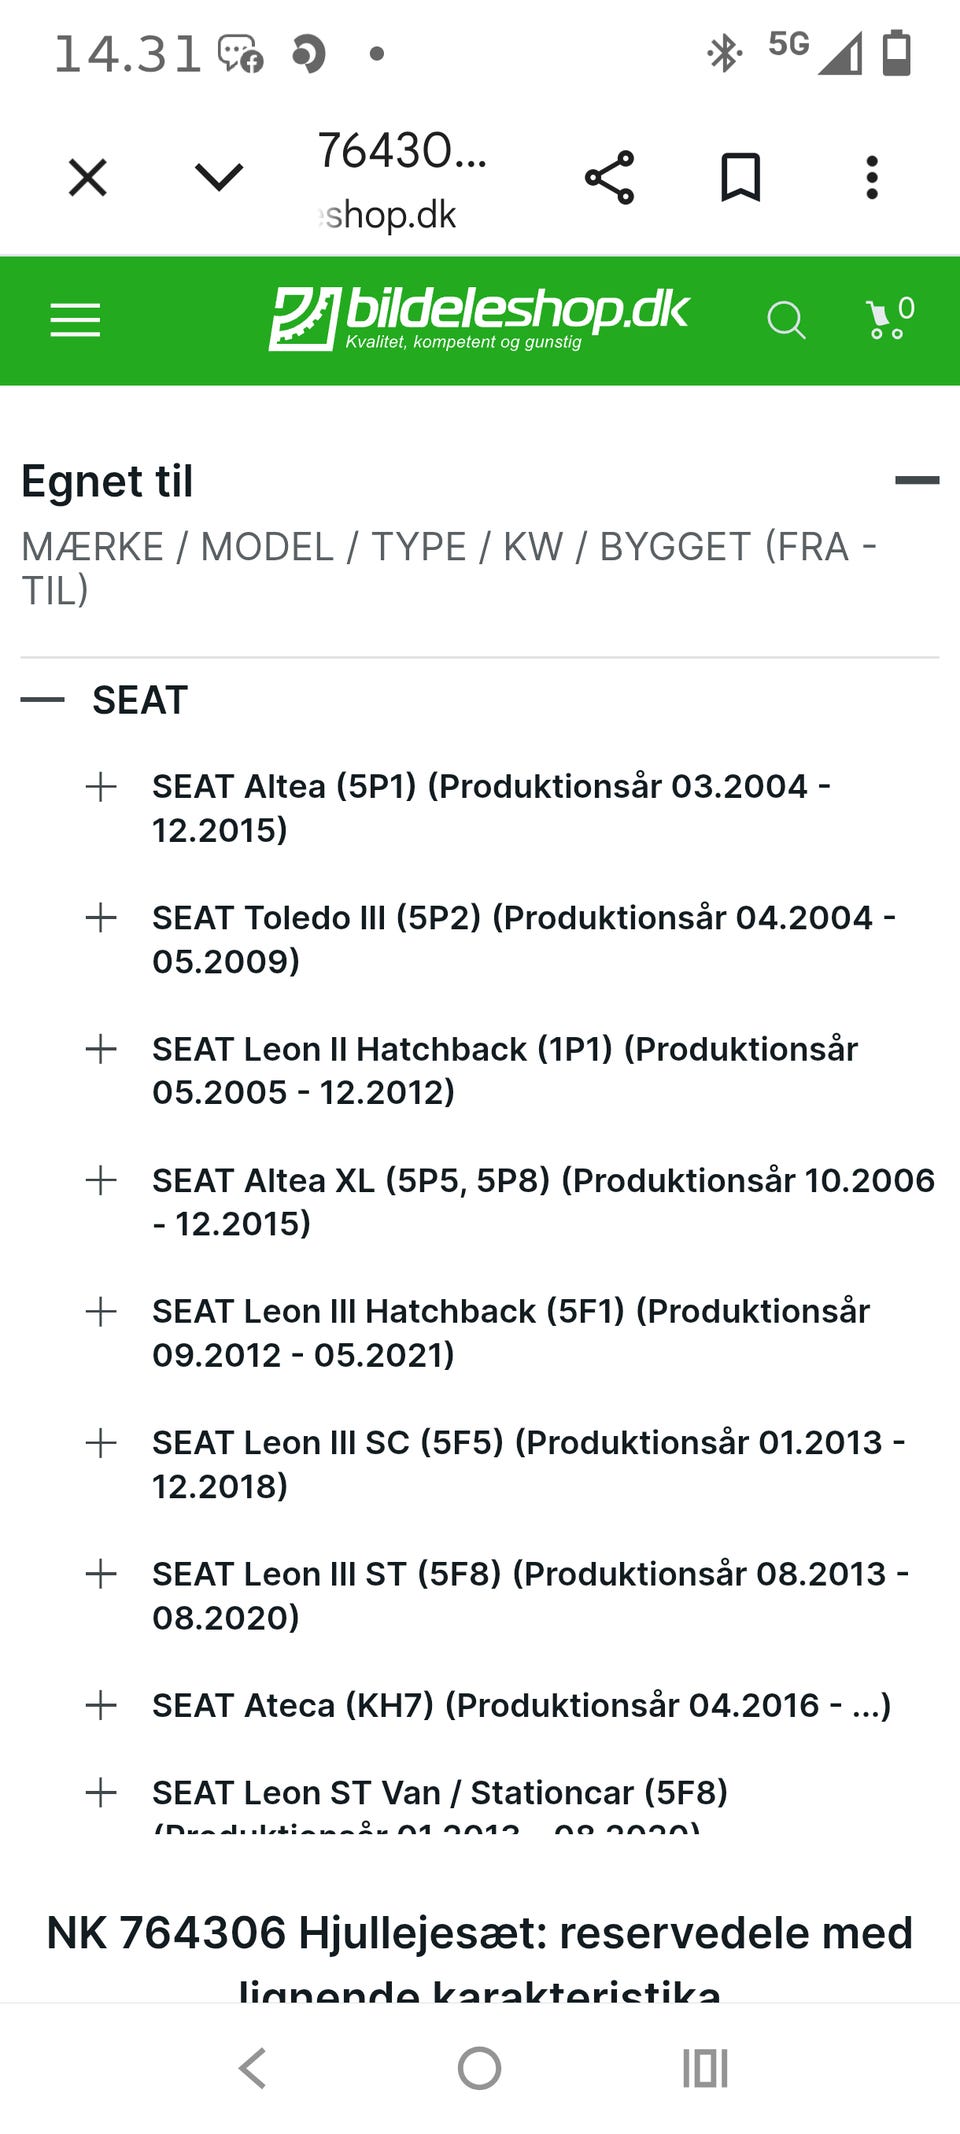
Task: Tap the search magnifier icon
Action: tap(786, 321)
